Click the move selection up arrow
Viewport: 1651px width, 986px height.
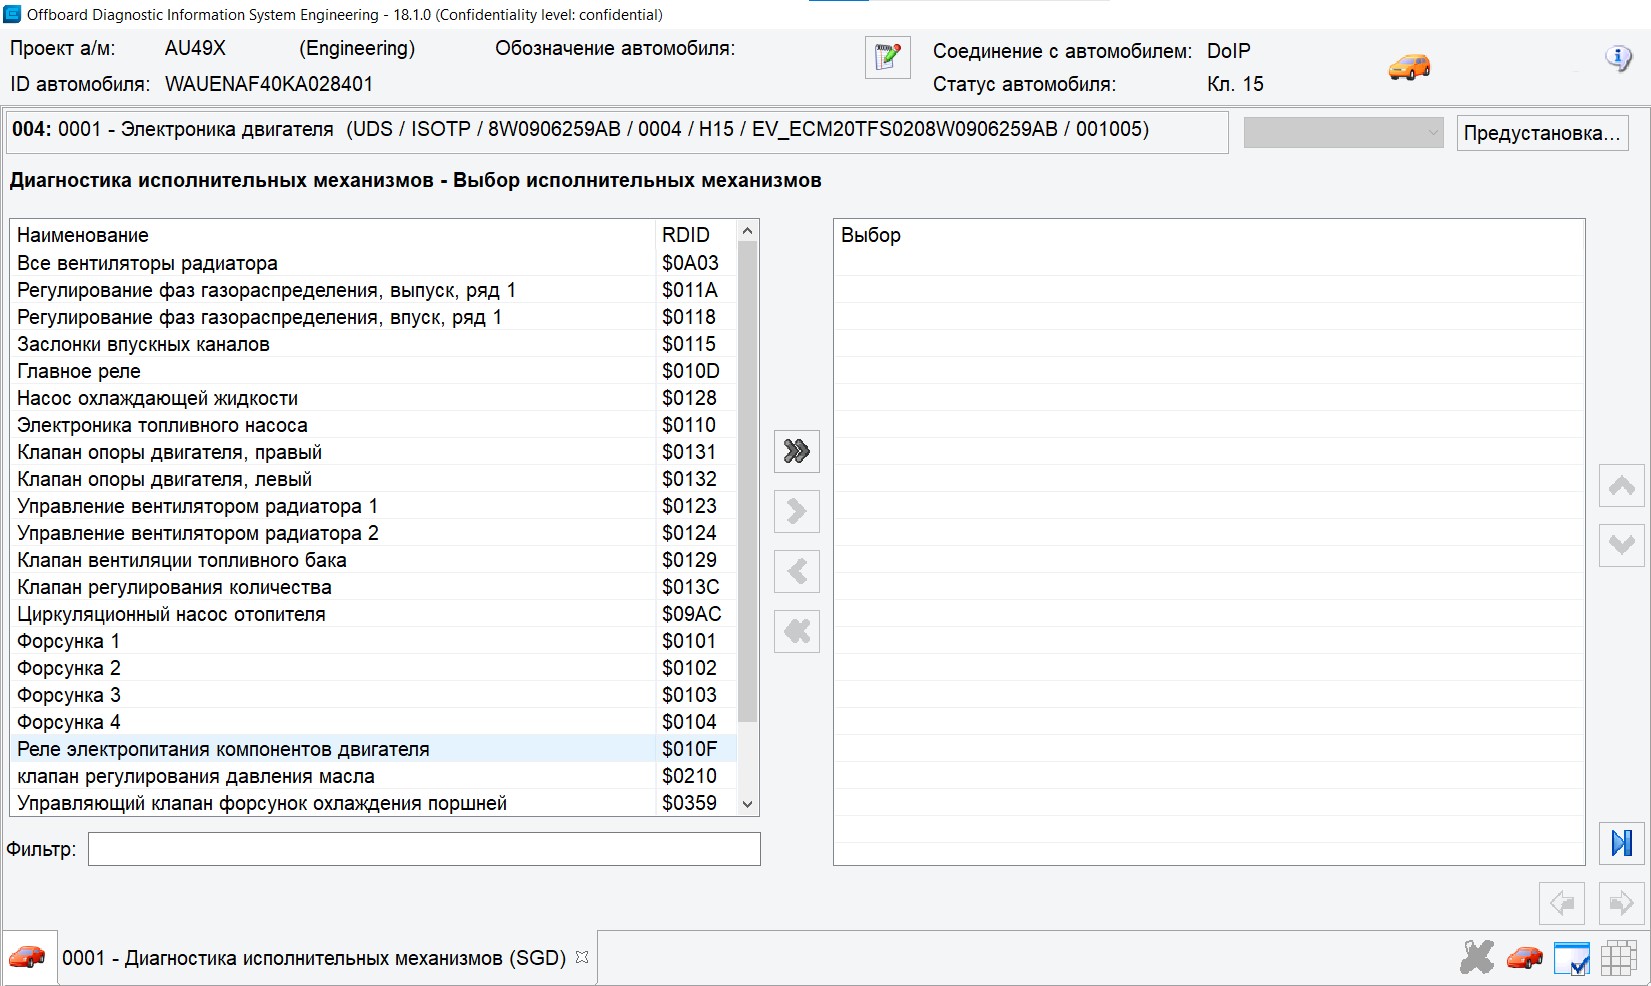click(x=1621, y=486)
